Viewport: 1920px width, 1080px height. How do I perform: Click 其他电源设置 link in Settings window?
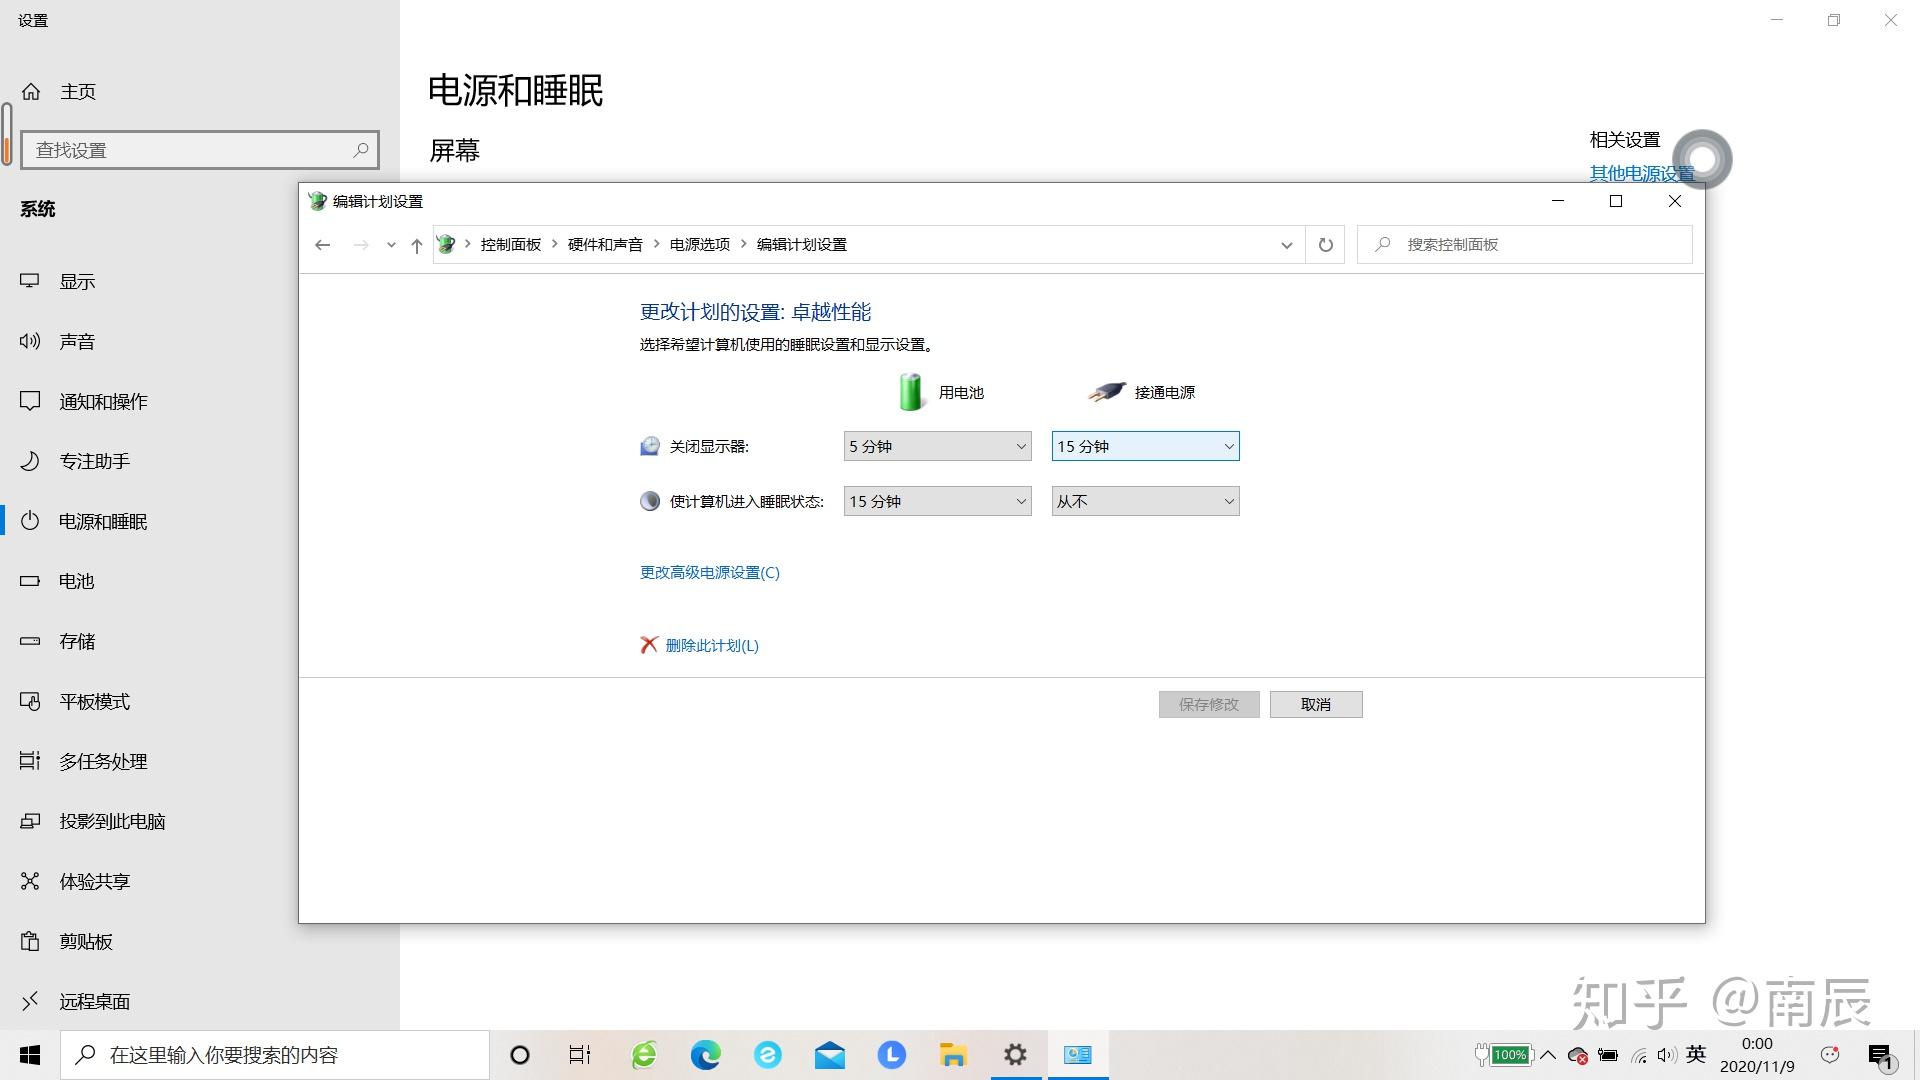1641,173
